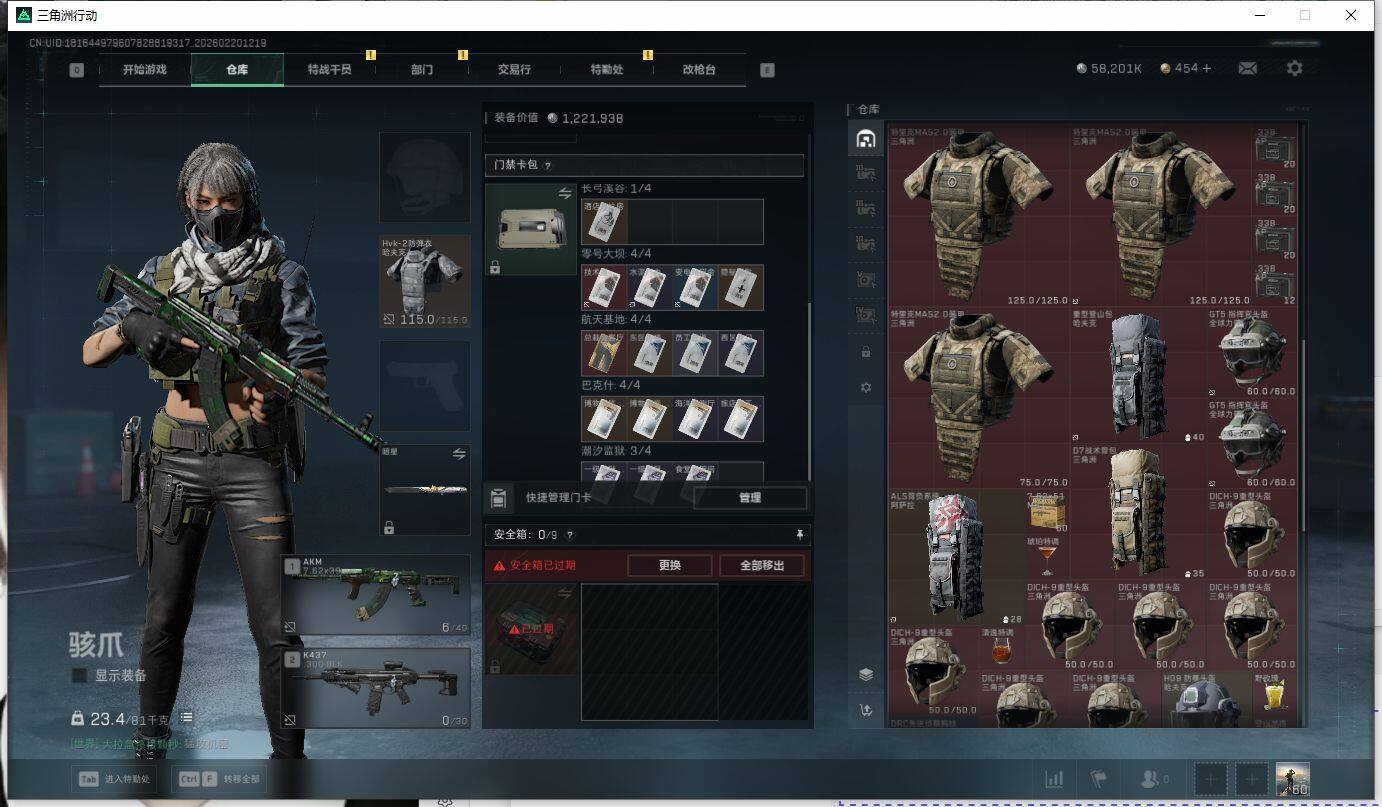The height and width of the screenshot is (807, 1382).
Task: Open the quick keycard management icon
Action: tap(499, 497)
